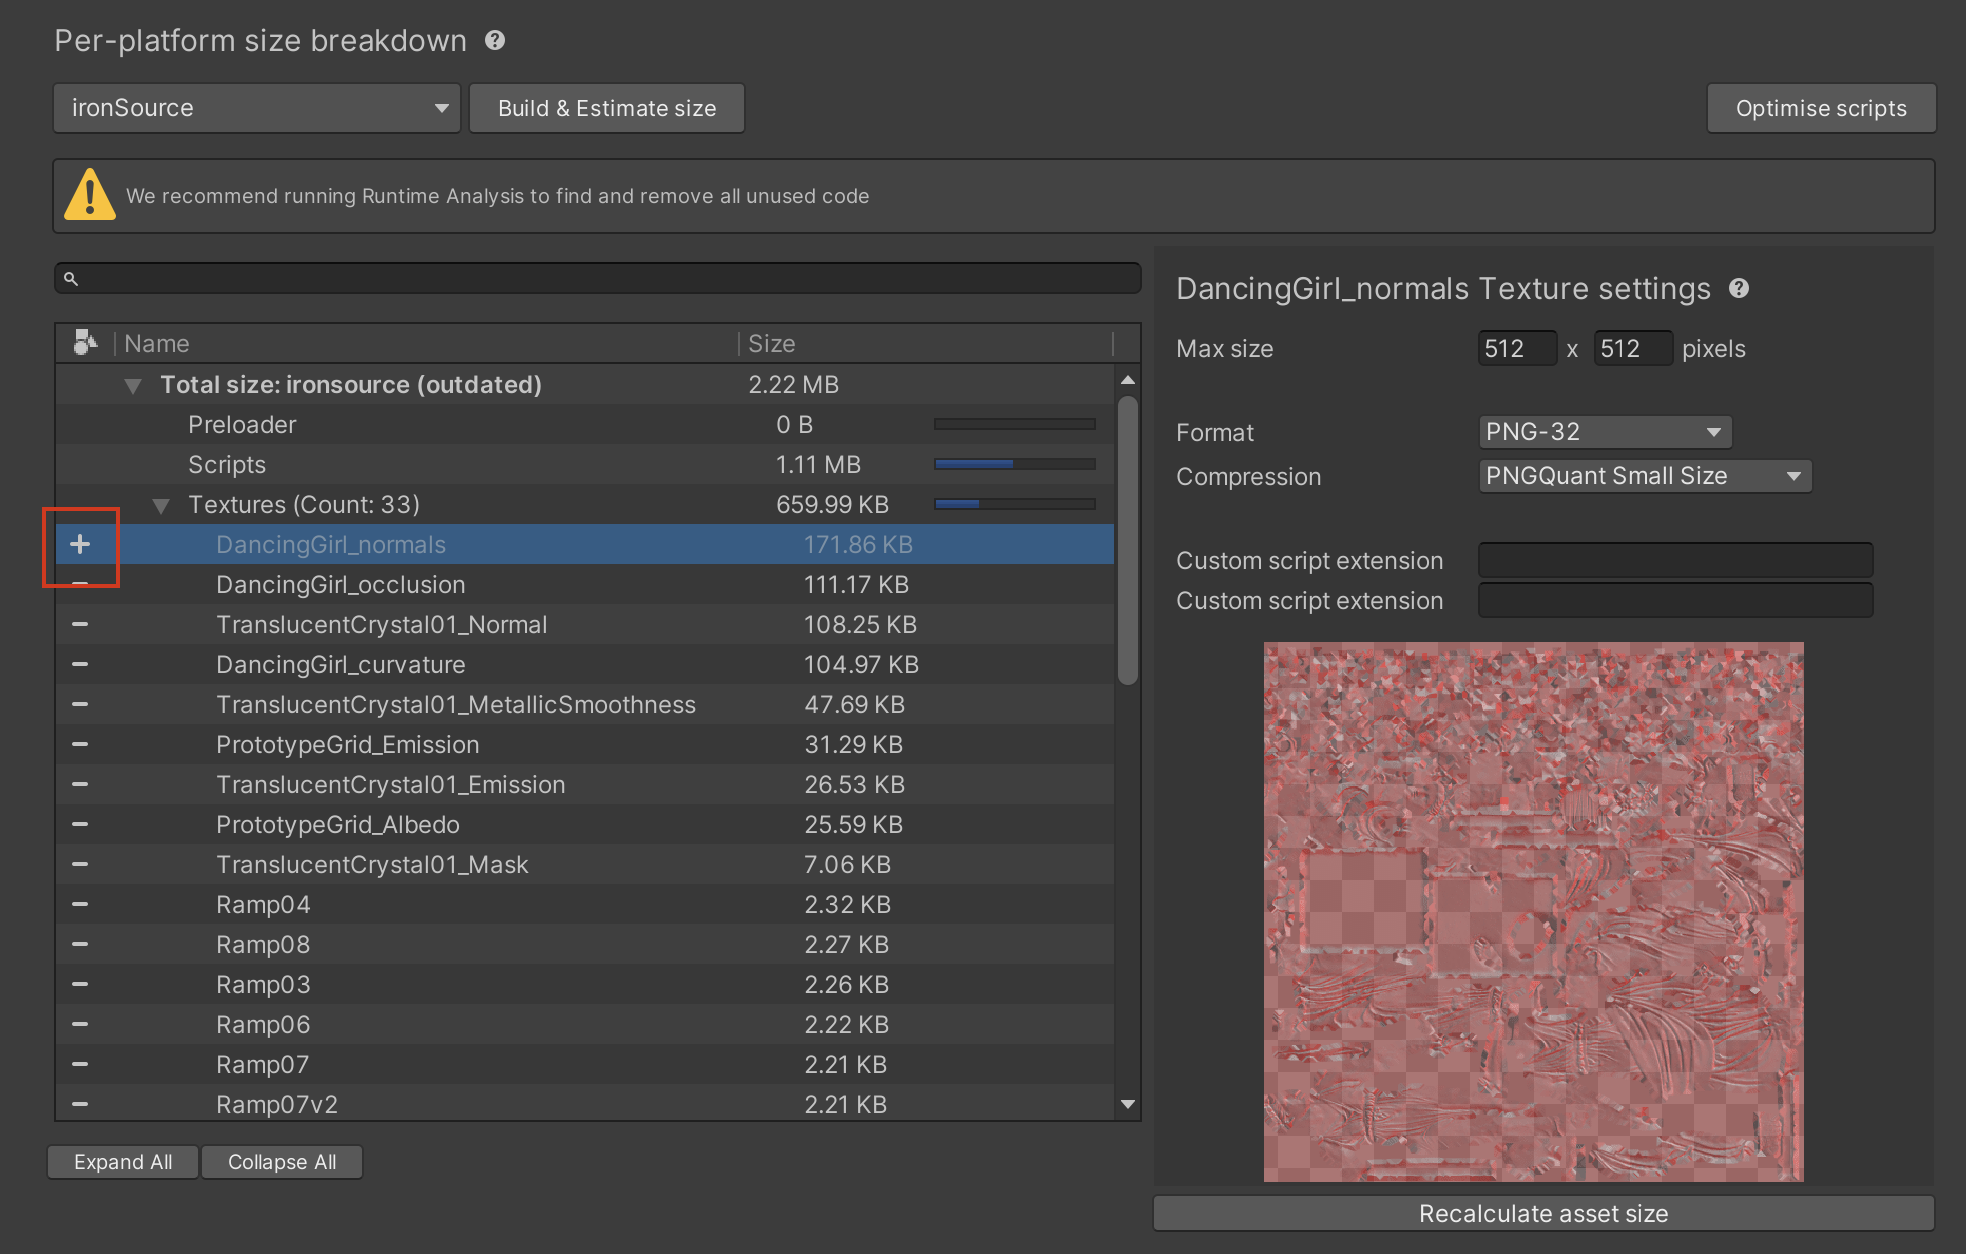1966x1254 pixels.
Task: Click the Scripts size progress bar
Action: pos(1013,464)
